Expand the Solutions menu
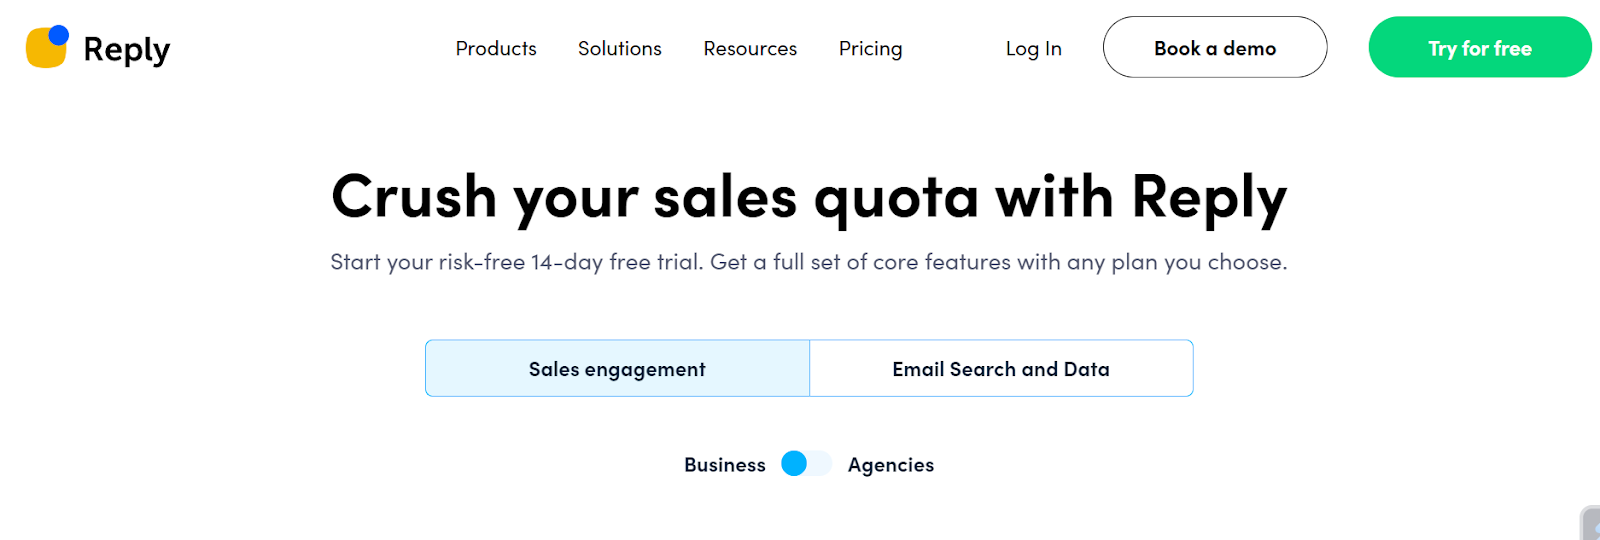 tap(619, 48)
